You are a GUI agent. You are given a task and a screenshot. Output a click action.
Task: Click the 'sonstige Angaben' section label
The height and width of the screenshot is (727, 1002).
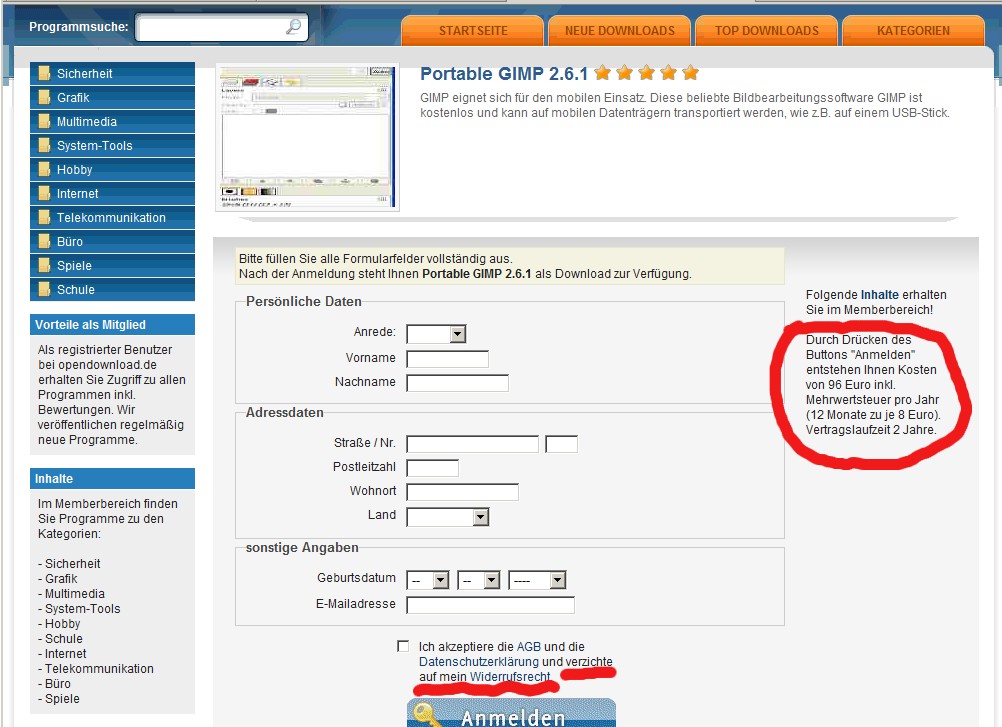pyautogui.click(x=302, y=547)
